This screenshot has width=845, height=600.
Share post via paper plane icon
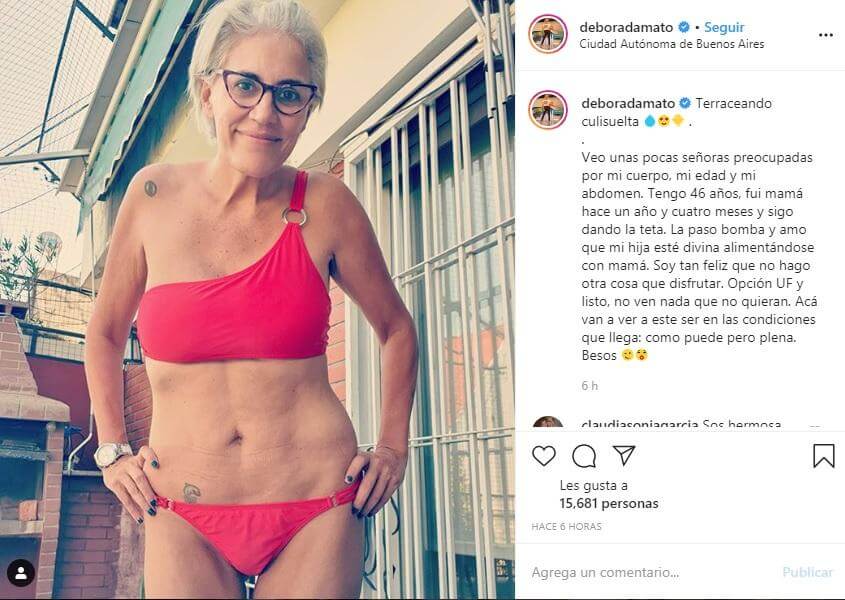[x=624, y=456]
